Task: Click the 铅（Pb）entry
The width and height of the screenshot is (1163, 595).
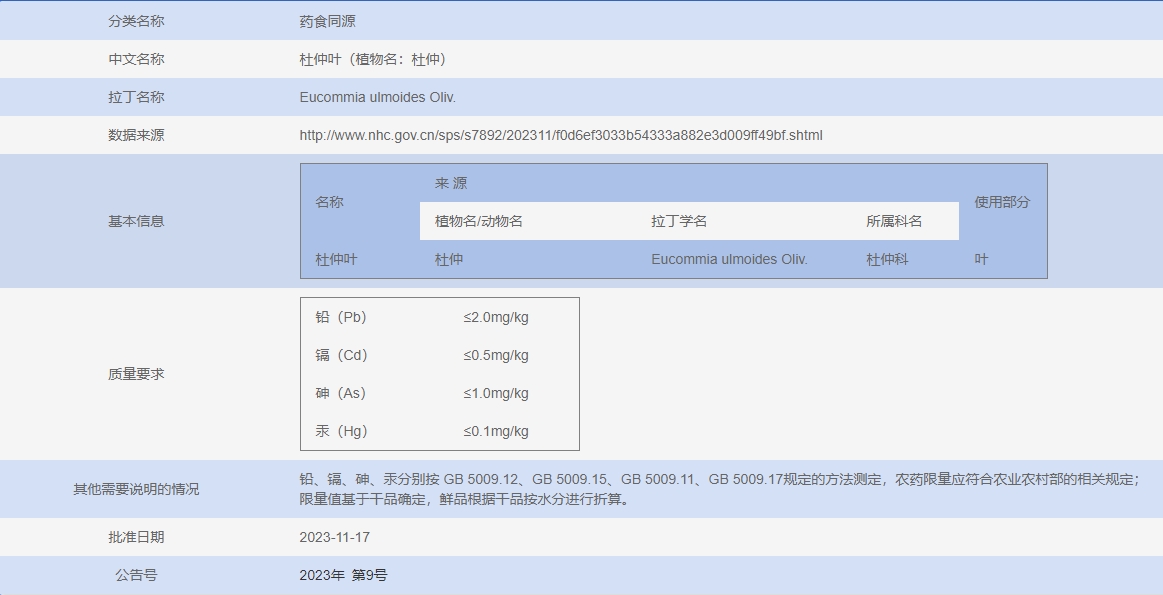Action: click(341, 318)
